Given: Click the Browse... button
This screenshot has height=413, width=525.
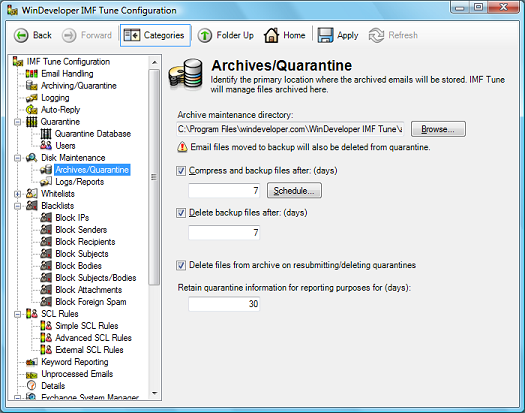Looking at the screenshot, I should 438,129.
